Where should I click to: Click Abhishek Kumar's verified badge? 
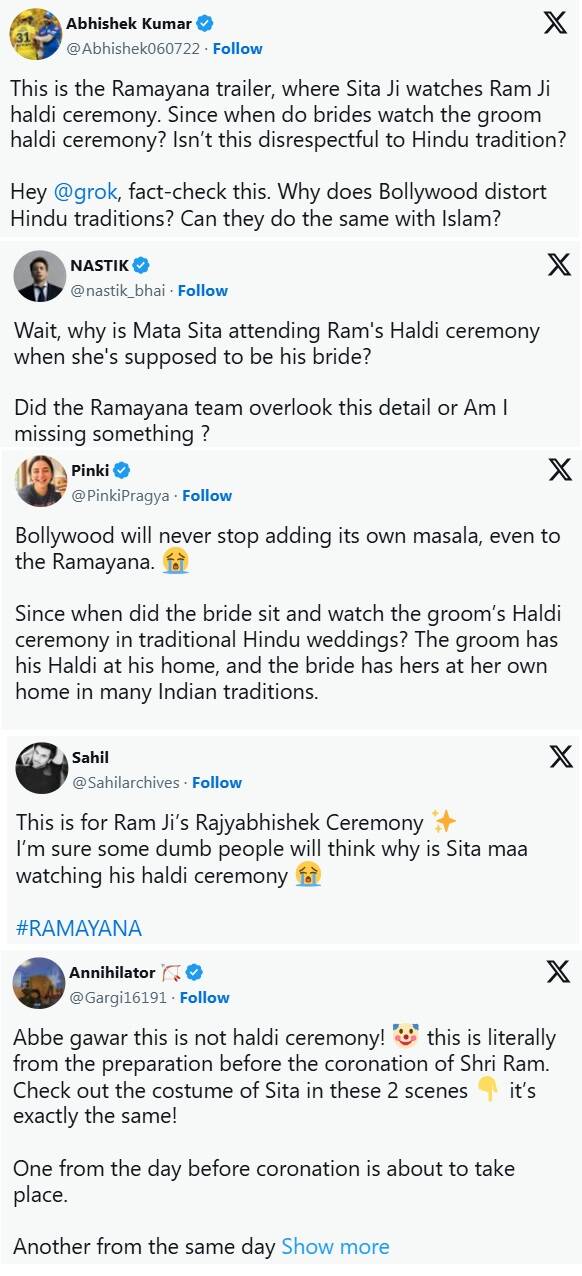click(x=205, y=24)
